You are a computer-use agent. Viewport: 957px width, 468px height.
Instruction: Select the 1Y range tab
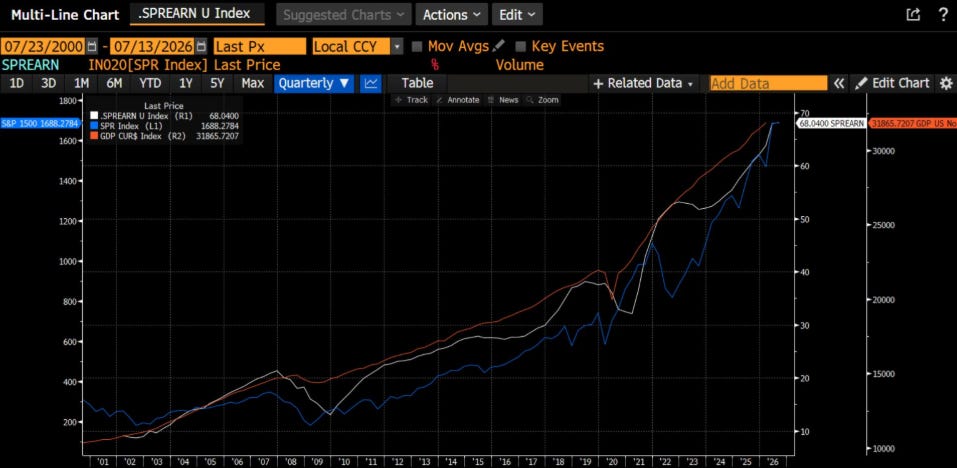tap(186, 83)
